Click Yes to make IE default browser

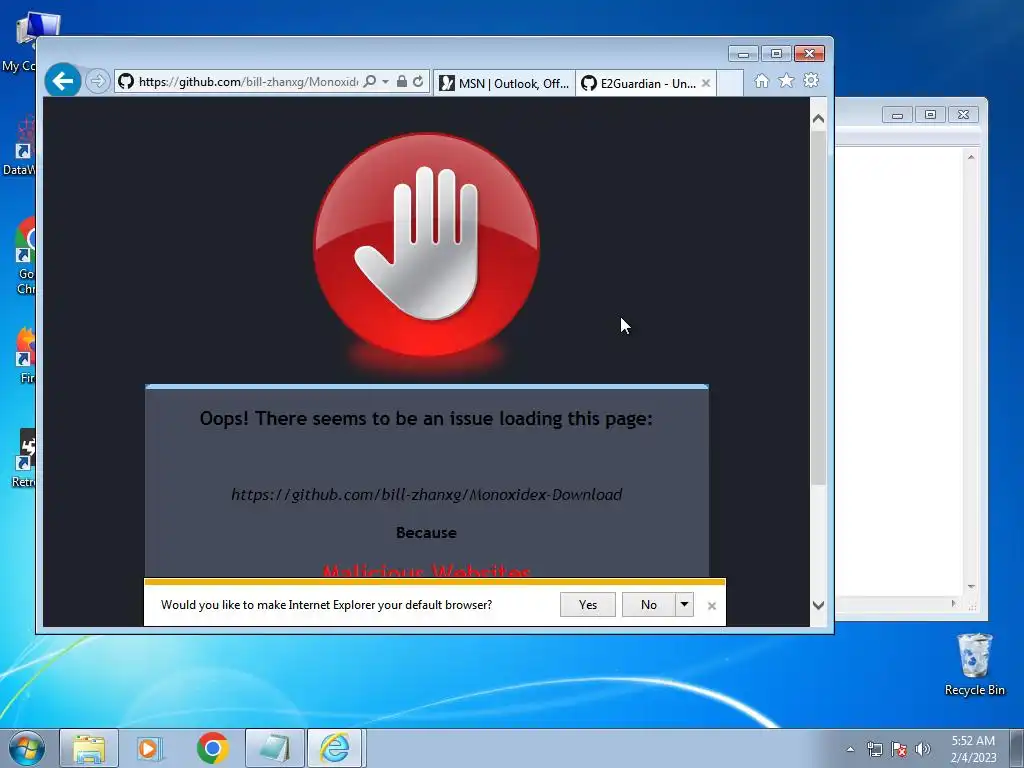588,605
